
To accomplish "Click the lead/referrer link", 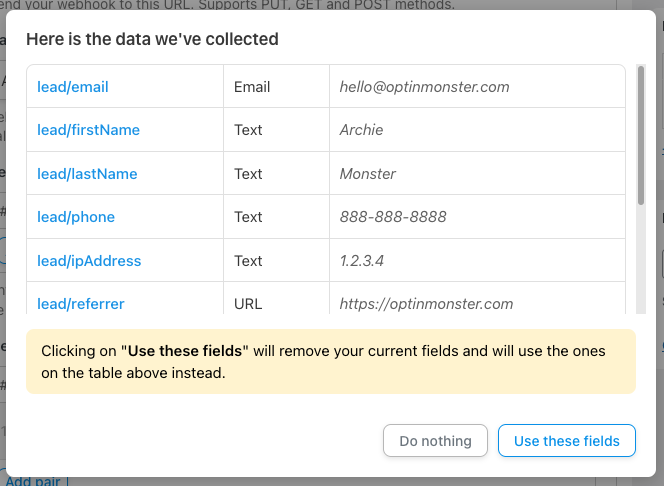I will pos(81,304).
